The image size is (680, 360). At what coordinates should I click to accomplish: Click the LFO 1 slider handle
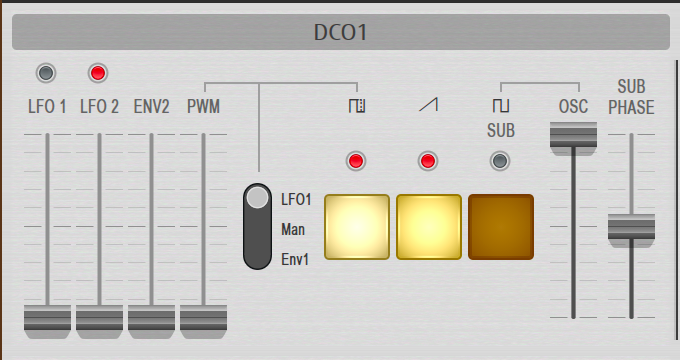point(47,321)
